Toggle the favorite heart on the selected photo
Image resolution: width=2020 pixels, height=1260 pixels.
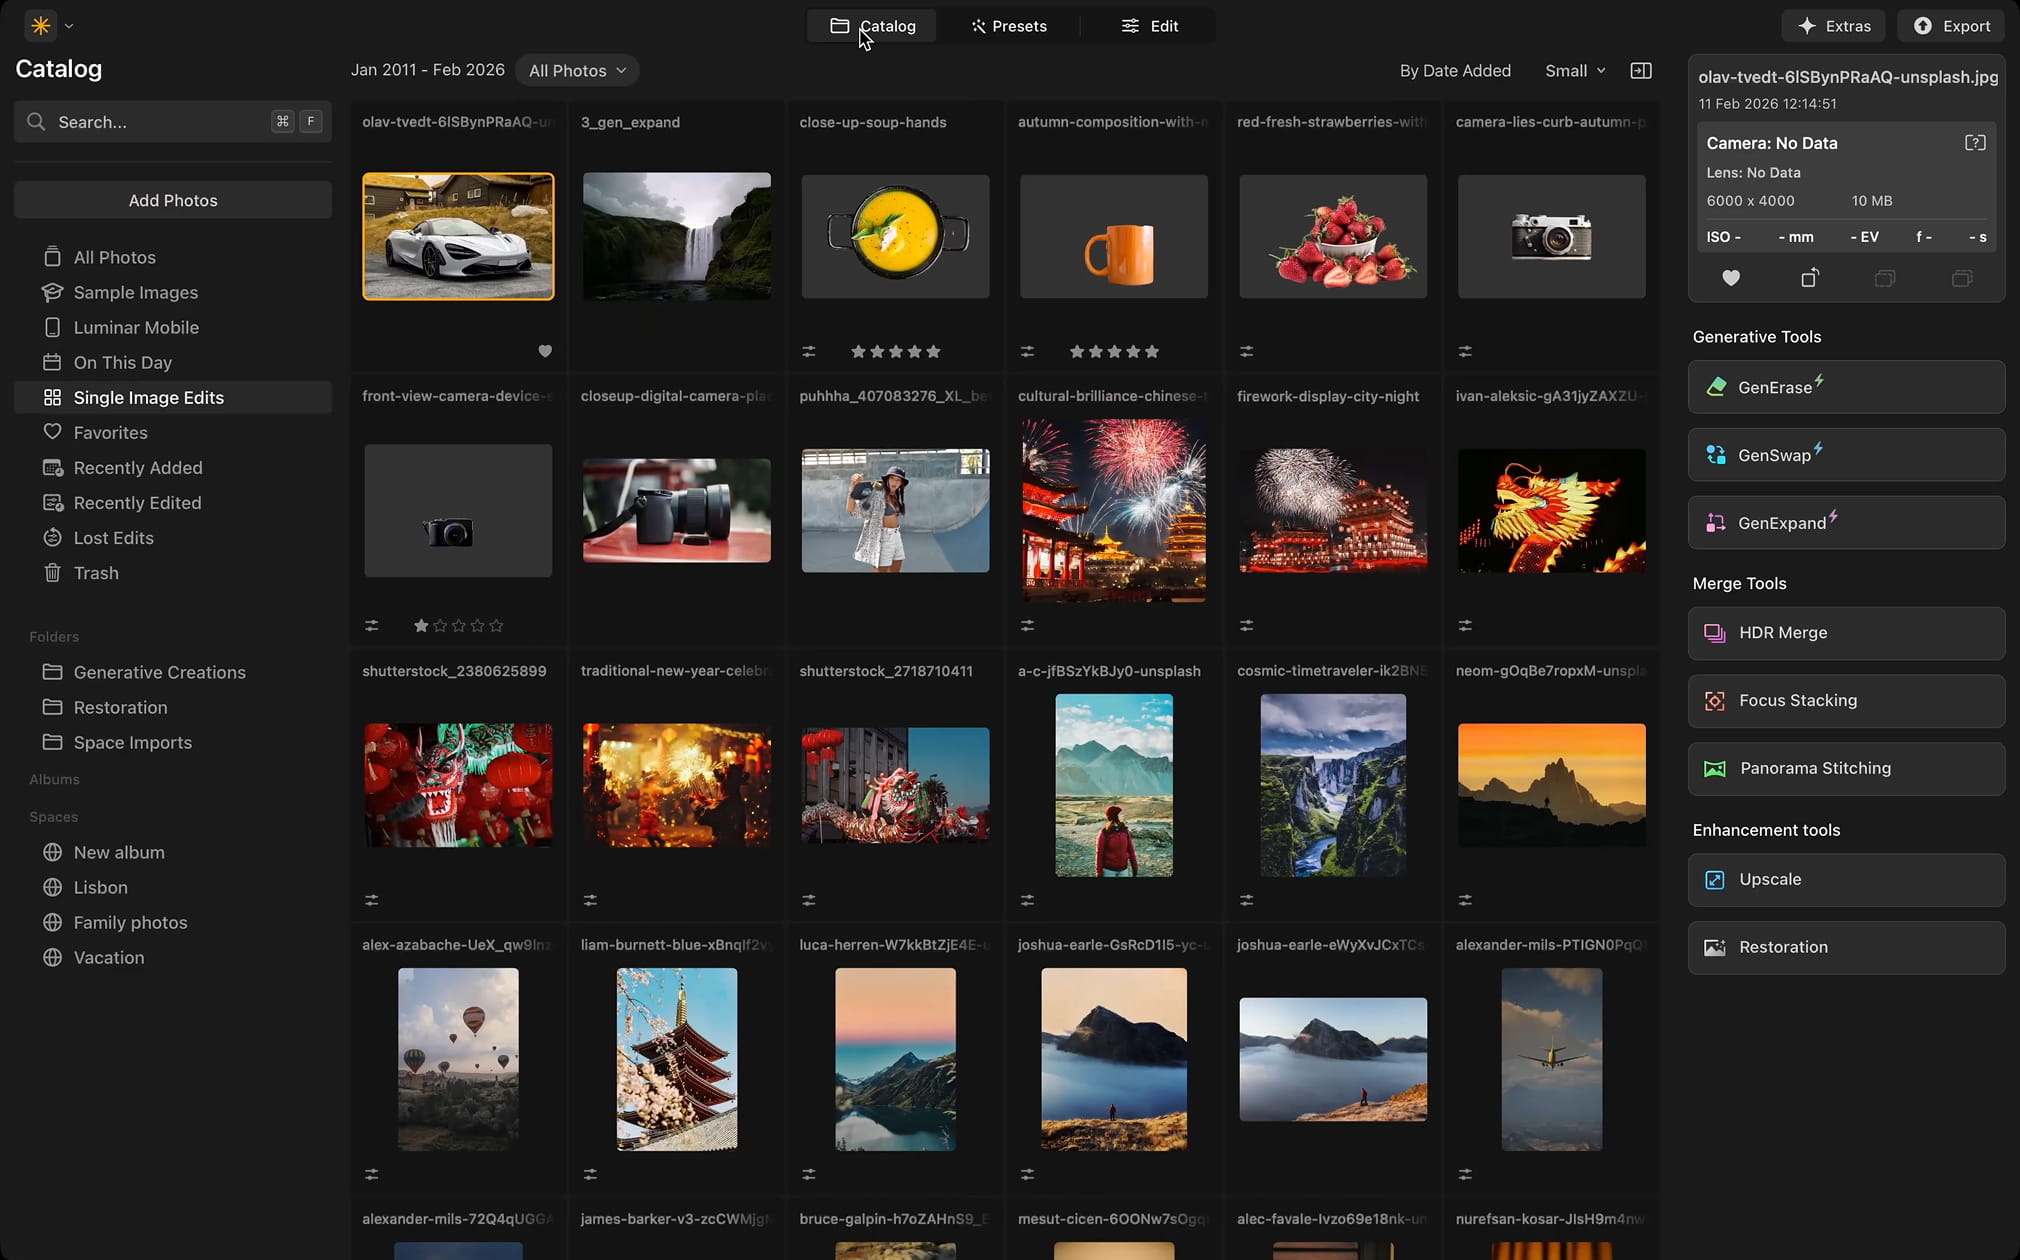tap(1731, 278)
